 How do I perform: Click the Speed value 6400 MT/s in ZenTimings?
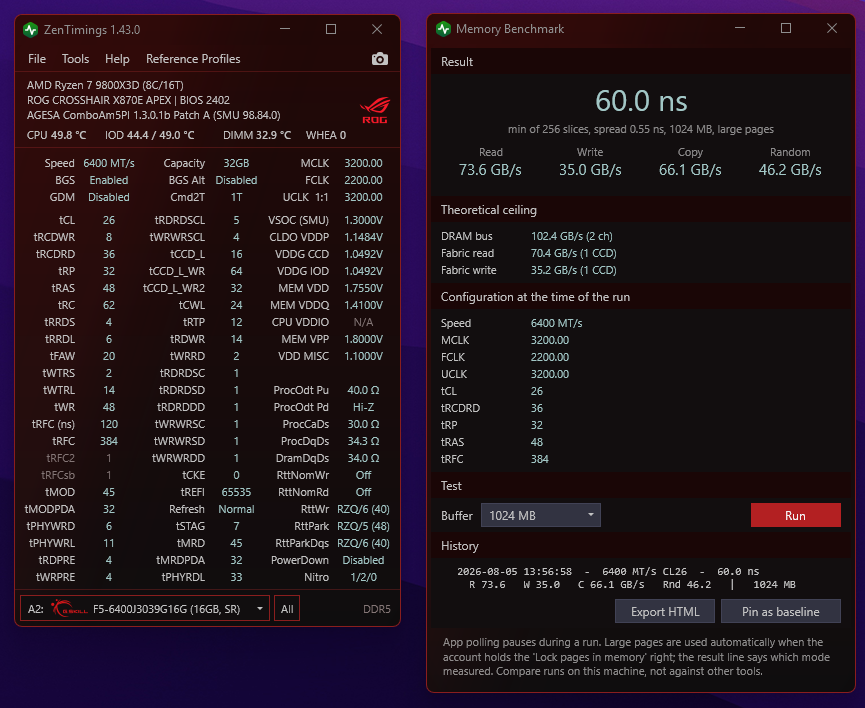pos(109,163)
